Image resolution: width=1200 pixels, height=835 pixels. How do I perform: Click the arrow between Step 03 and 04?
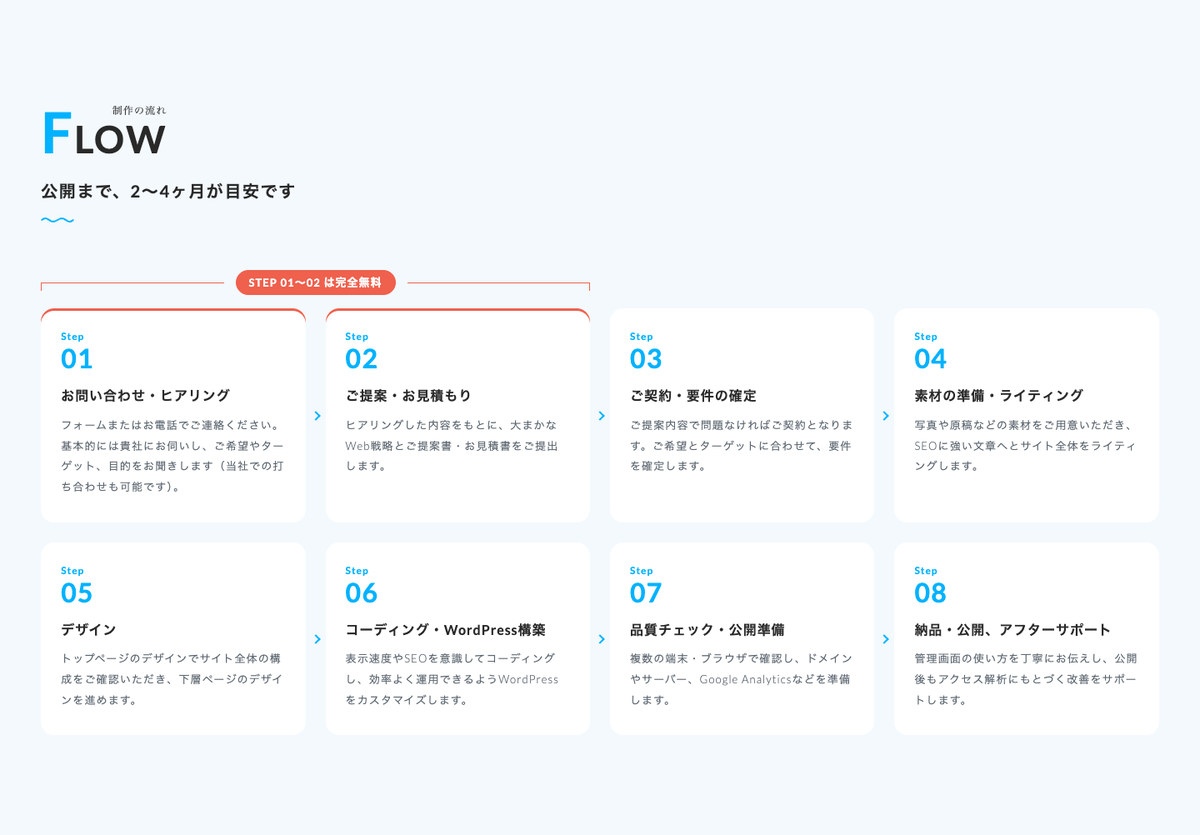point(886,416)
